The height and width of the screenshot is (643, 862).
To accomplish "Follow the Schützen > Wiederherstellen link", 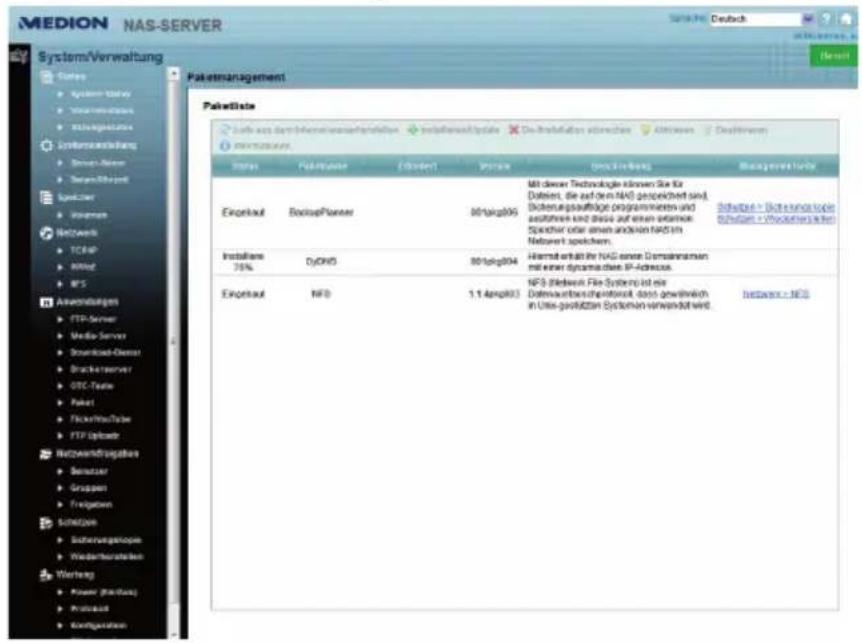I will click(x=776, y=218).
